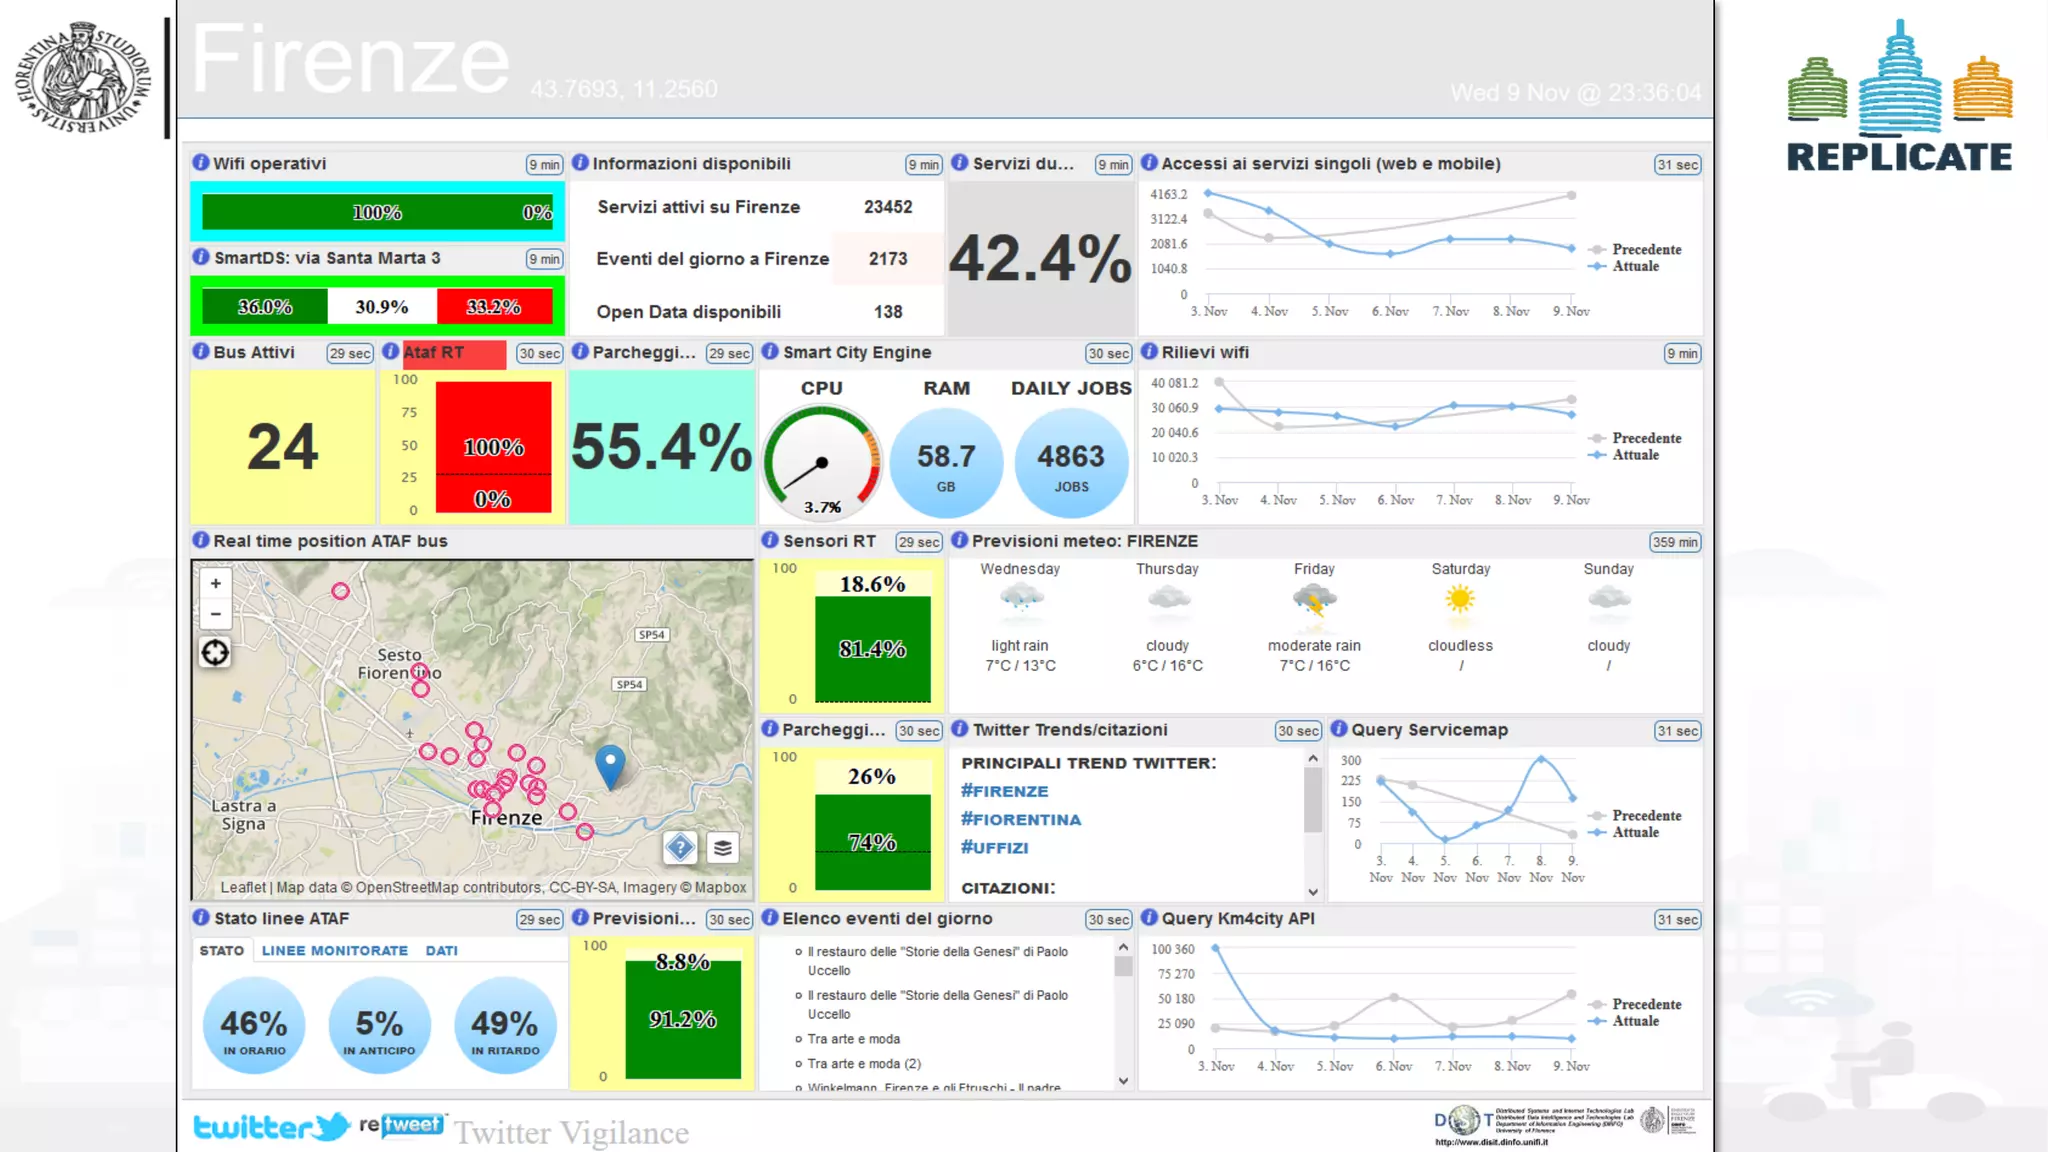Toggle the Precedente series in the Query Km4city legend
Screen dimensions: 2048x1152
pyautogui.click(x=1645, y=1004)
